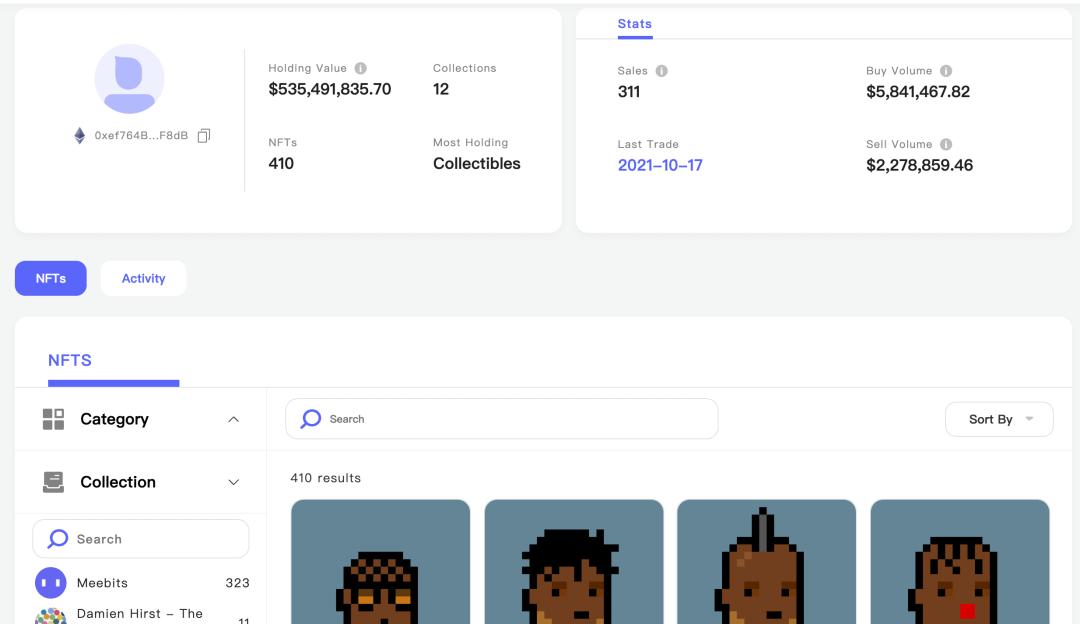
Task: Show info tooltip for Sell Volume
Action: pyautogui.click(x=946, y=144)
